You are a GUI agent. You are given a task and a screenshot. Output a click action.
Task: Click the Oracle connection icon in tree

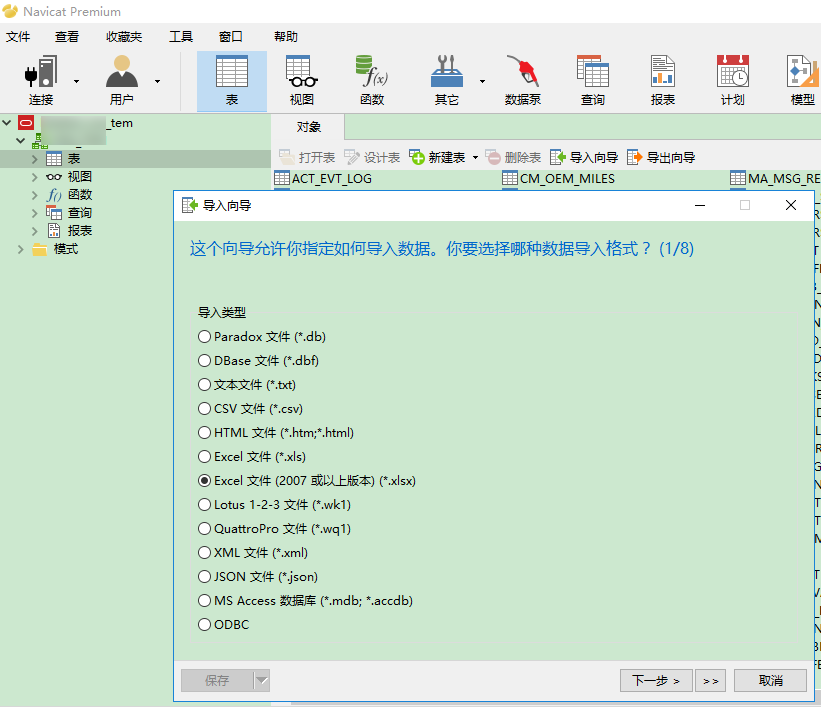[26, 123]
